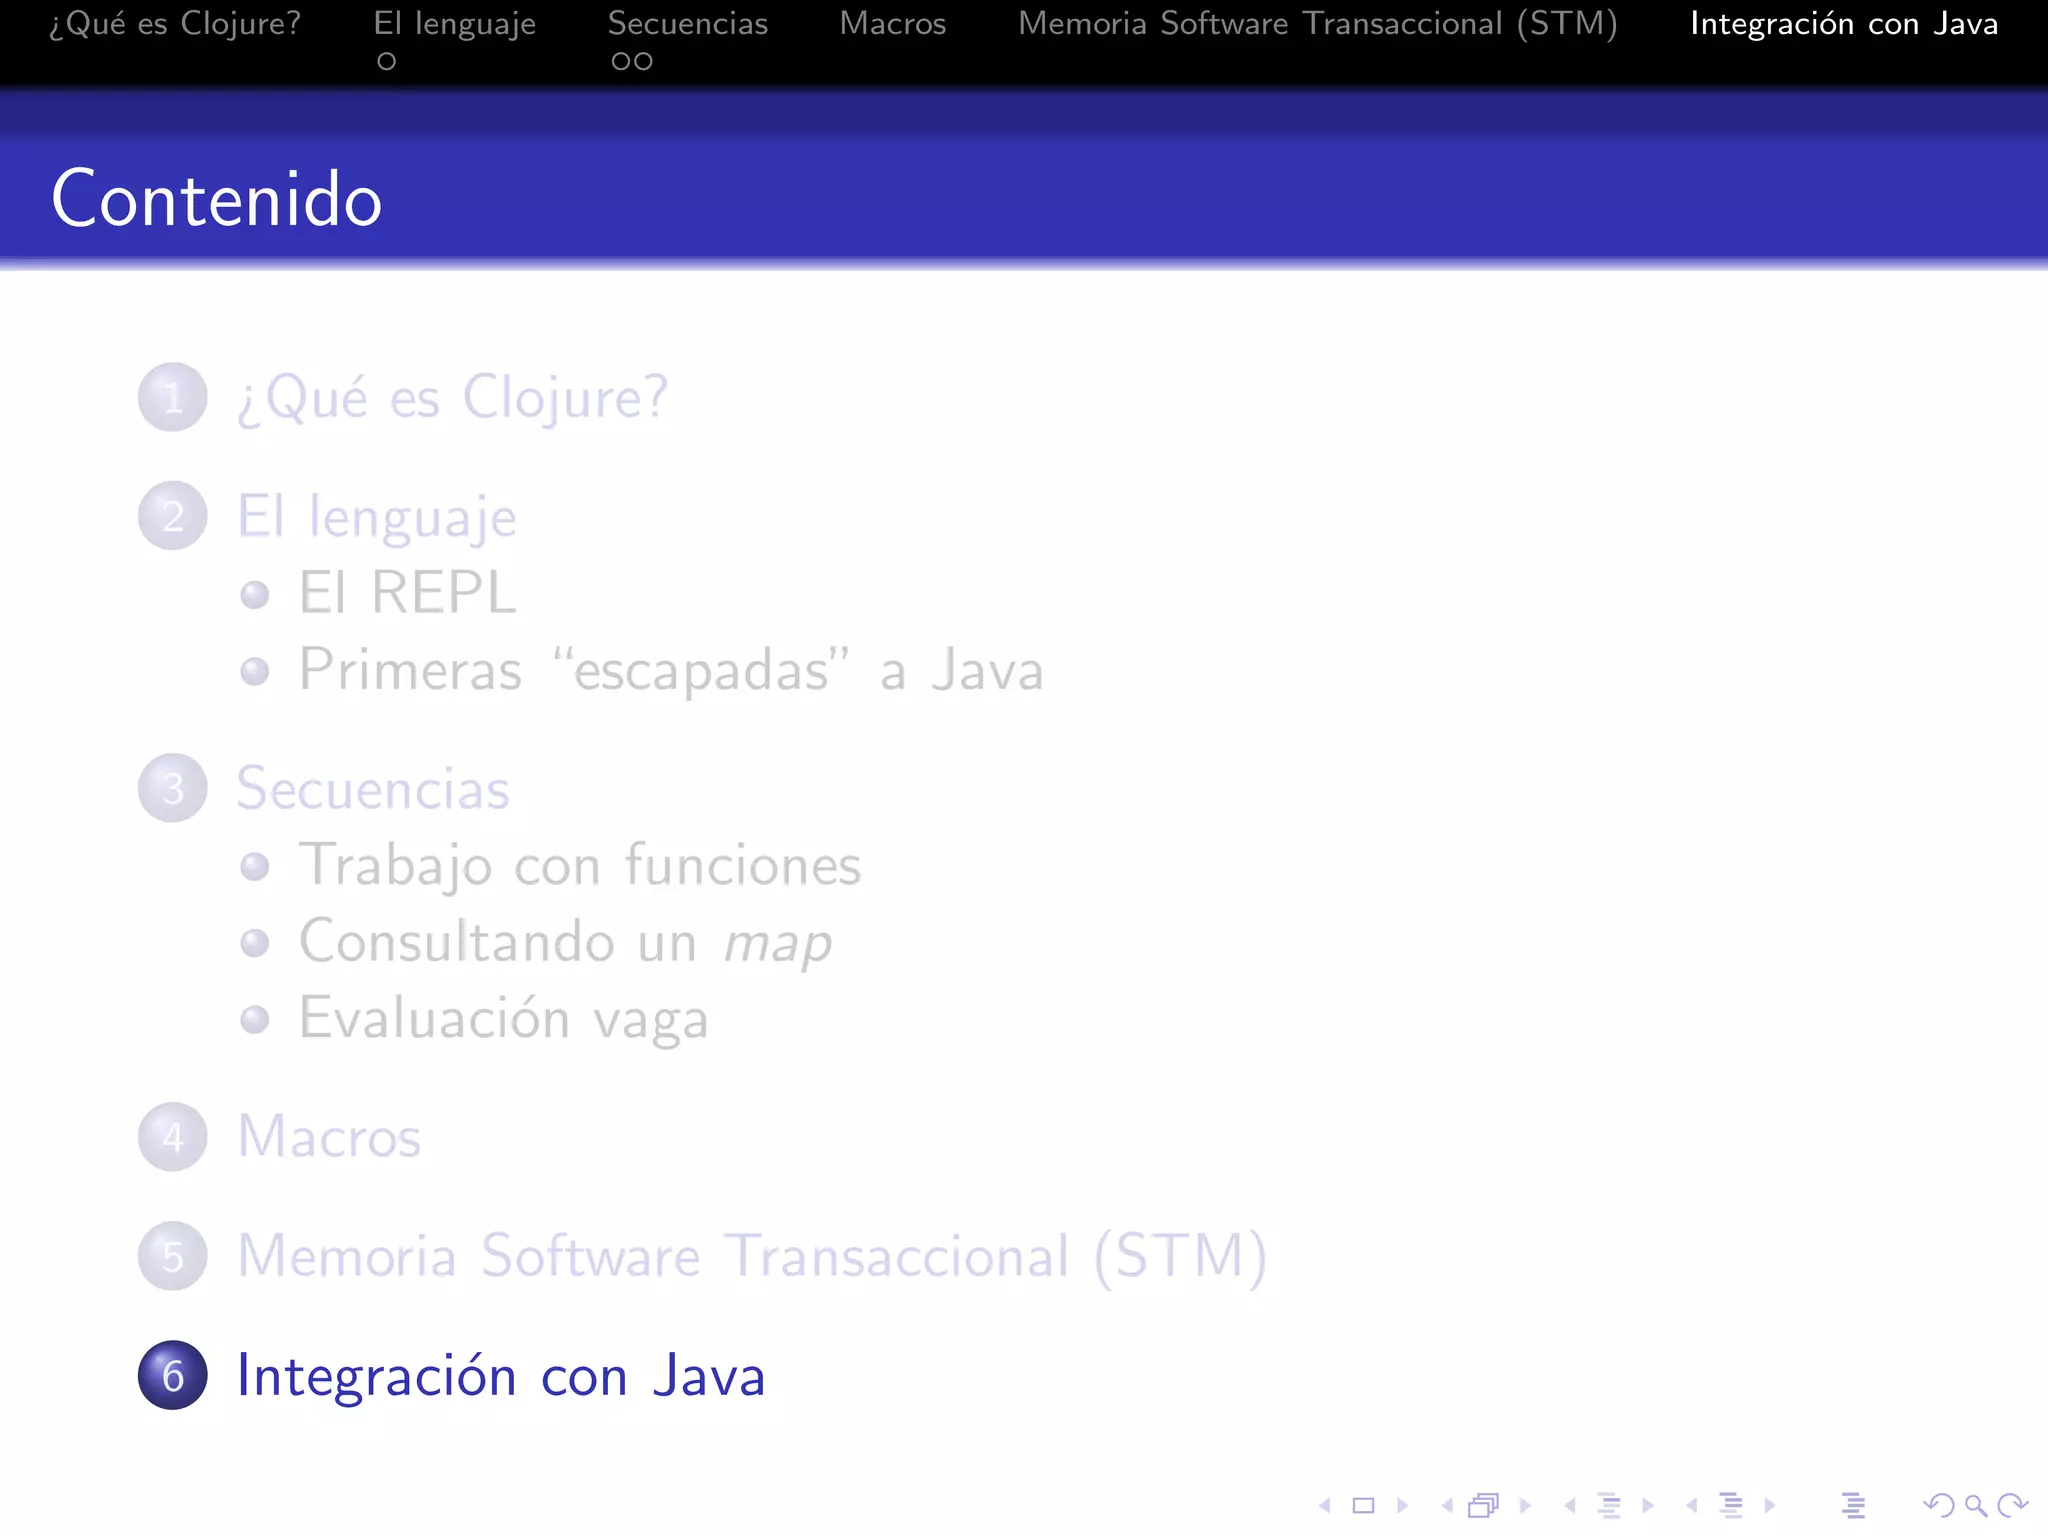Click the presentation outline lines icon
Screen dimensions: 2048x1536
click(1853, 1505)
